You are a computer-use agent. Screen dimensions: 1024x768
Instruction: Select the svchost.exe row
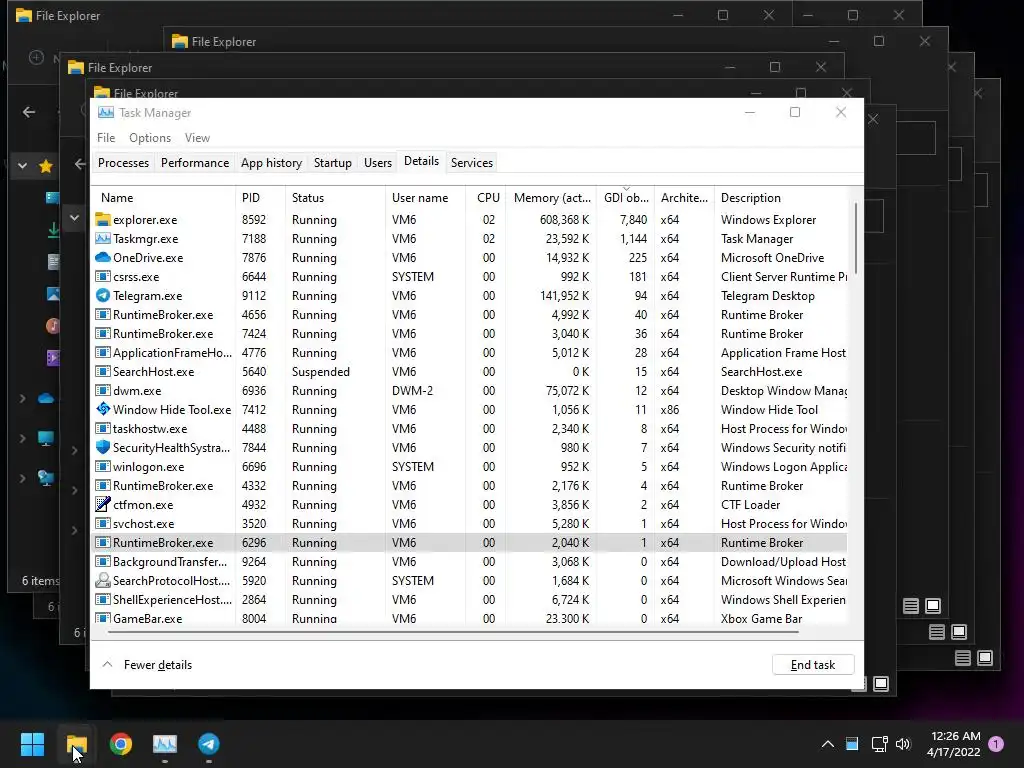click(x=470, y=523)
